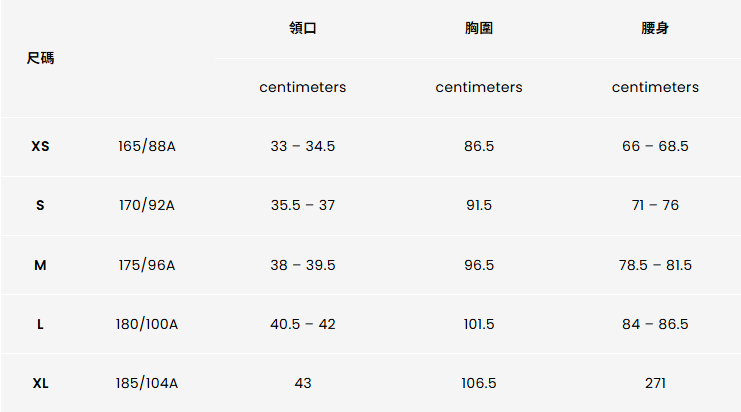Select the 180/100A size code cell
The width and height of the screenshot is (741, 412).
pyautogui.click(x=146, y=324)
